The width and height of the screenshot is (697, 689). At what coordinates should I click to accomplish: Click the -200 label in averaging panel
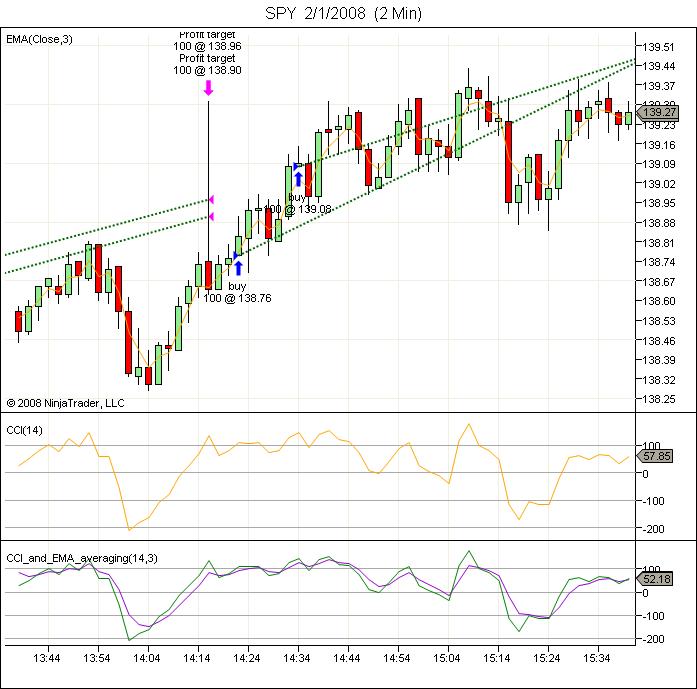[653, 639]
